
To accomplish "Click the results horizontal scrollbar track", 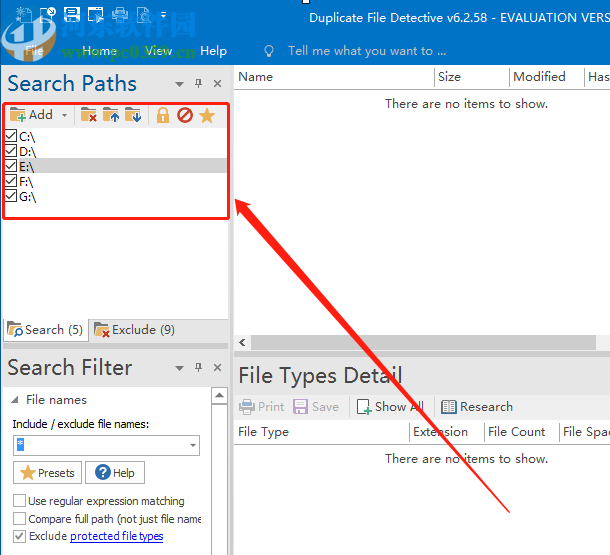I will pyautogui.click(x=423, y=343).
